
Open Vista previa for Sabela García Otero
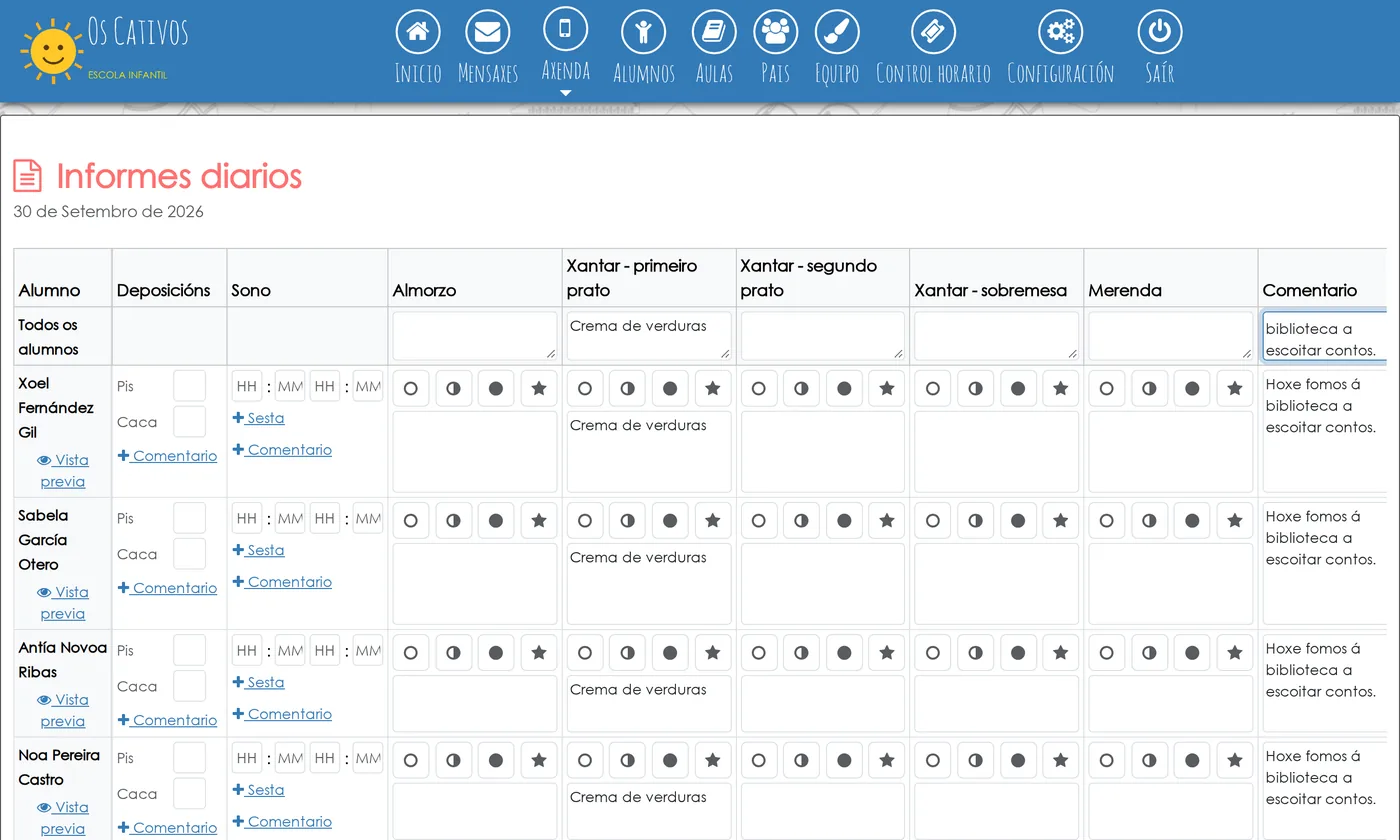63,602
